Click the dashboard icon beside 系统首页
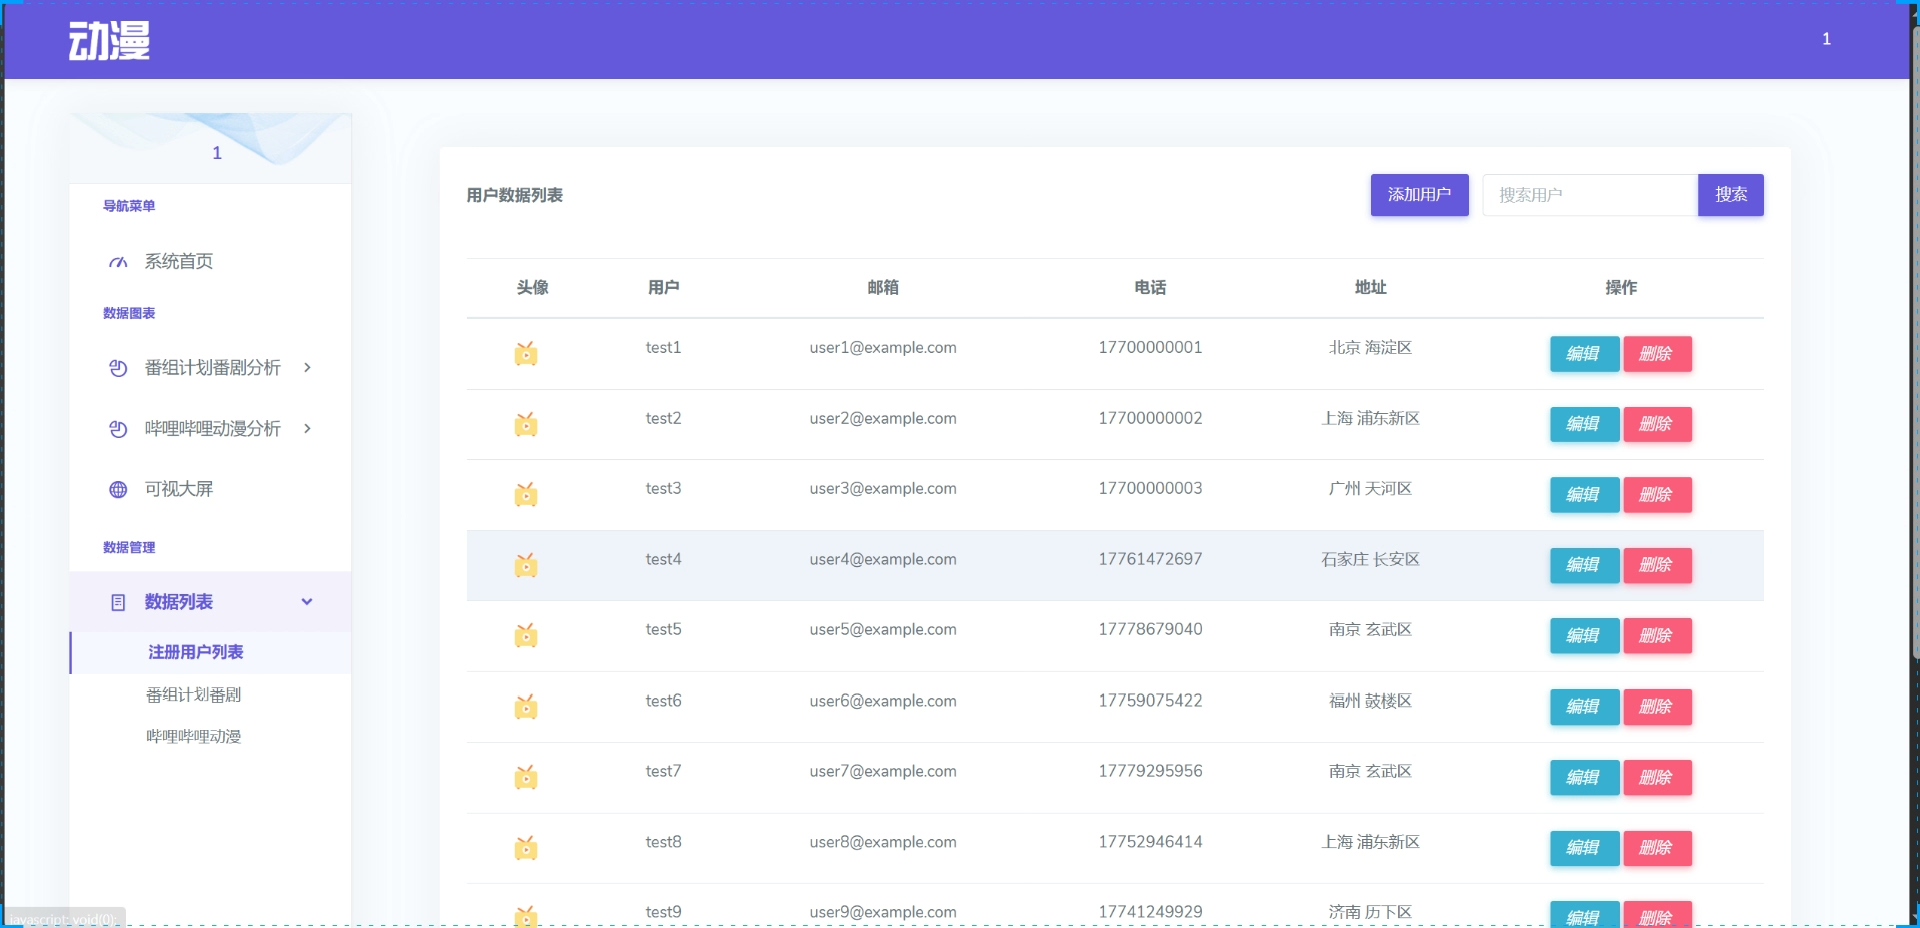Image resolution: width=1920 pixels, height=928 pixels. (x=118, y=262)
